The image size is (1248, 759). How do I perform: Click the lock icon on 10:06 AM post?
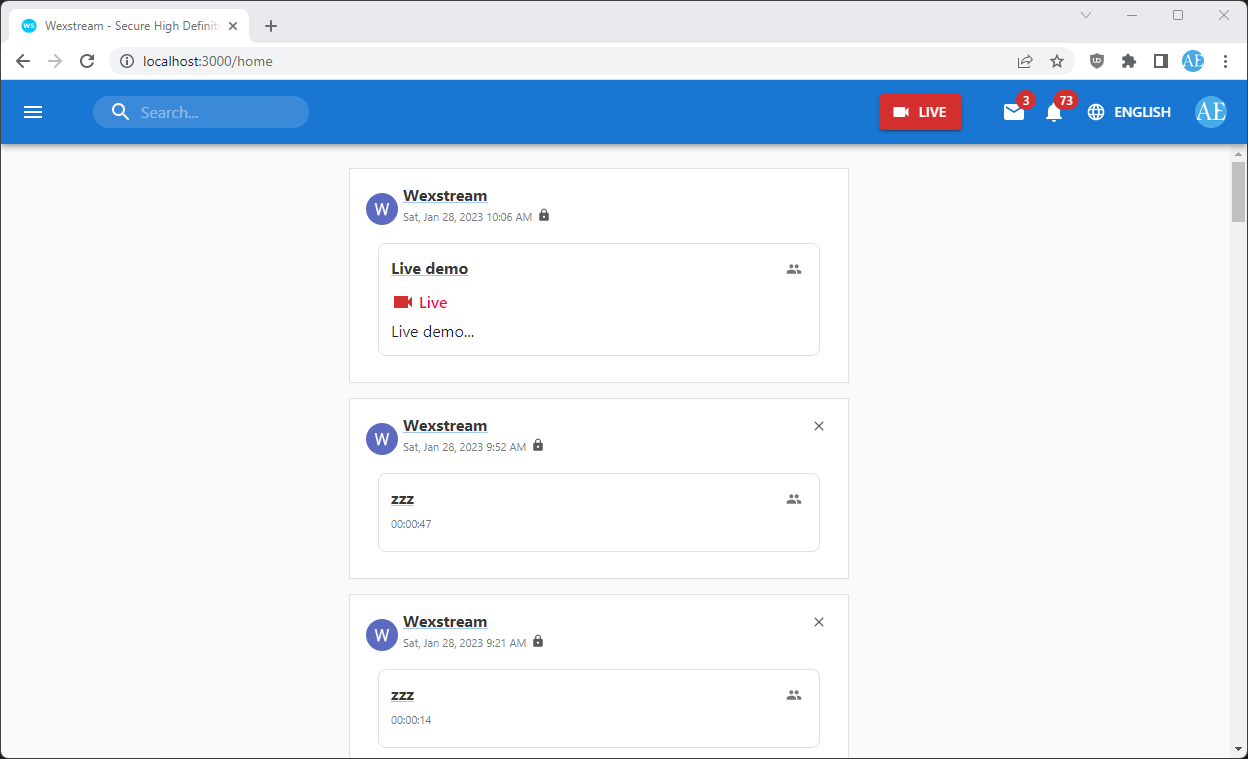544,215
